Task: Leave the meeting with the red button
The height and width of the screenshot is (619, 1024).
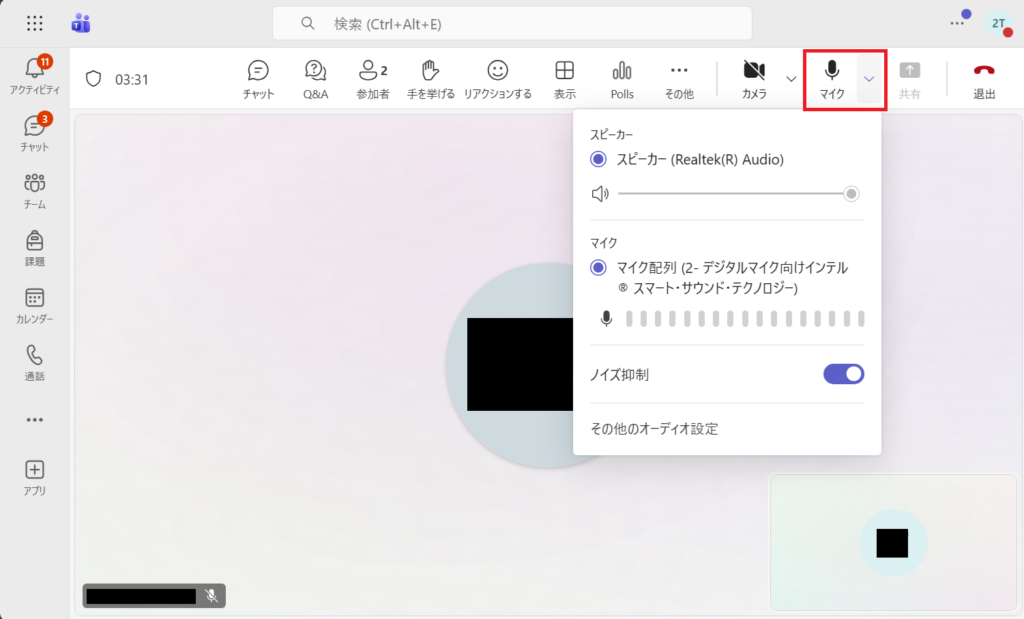Action: click(984, 79)
